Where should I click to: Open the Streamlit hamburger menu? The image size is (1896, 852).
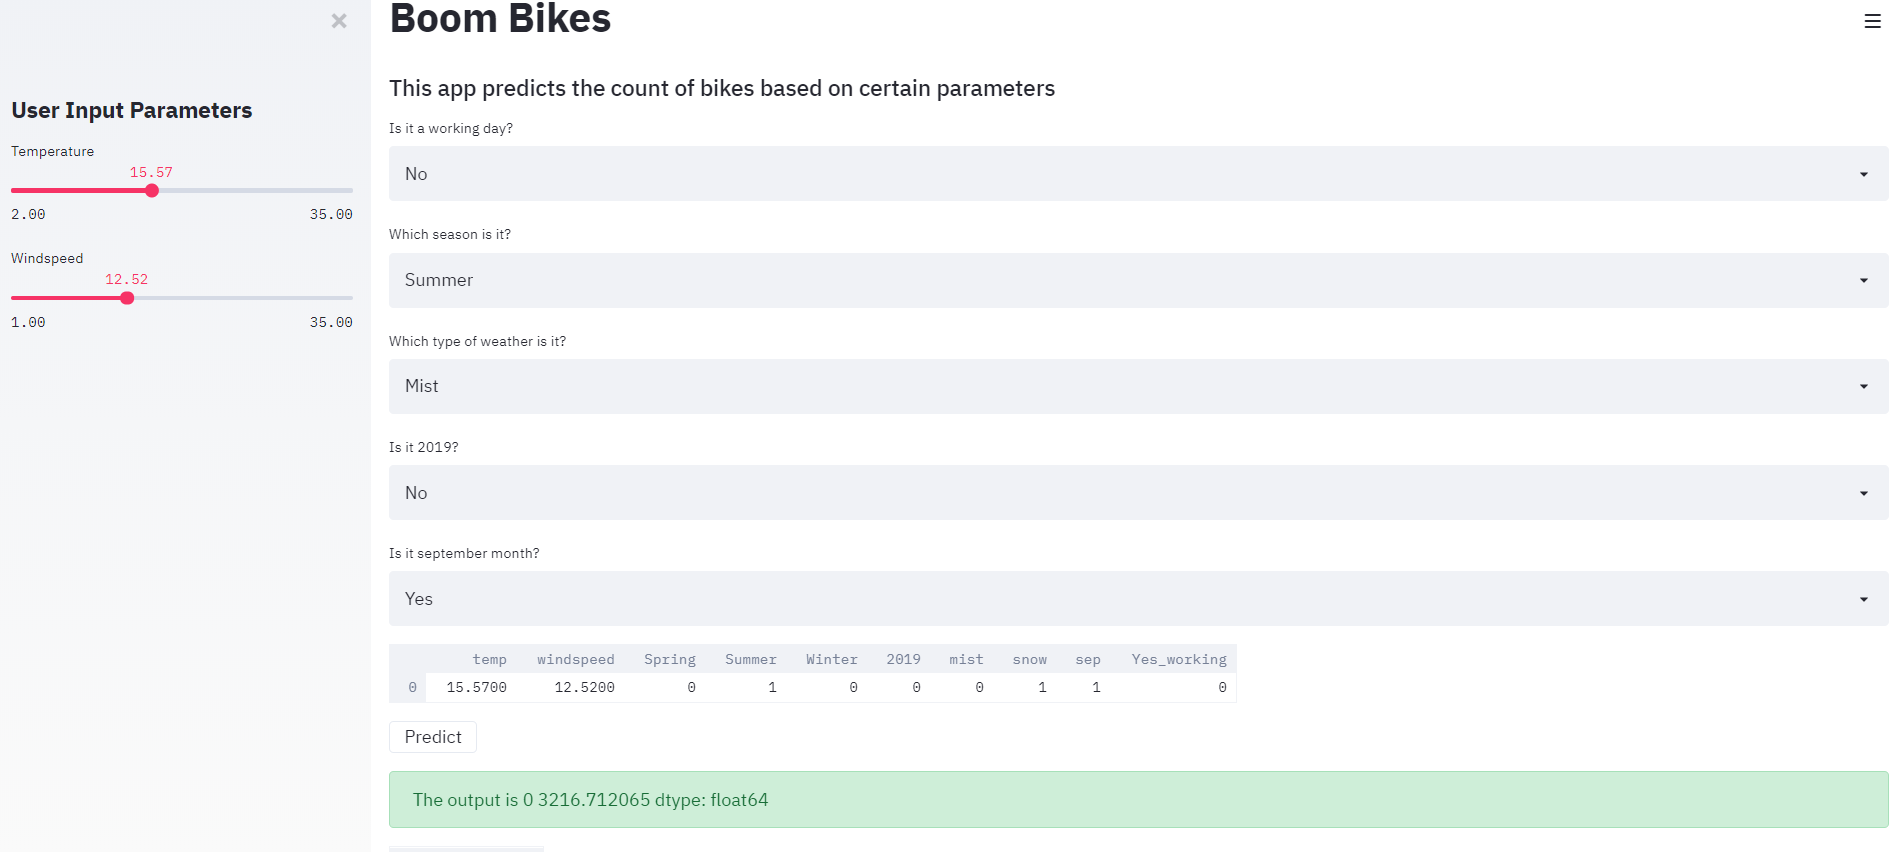[x=1872, y=20]
